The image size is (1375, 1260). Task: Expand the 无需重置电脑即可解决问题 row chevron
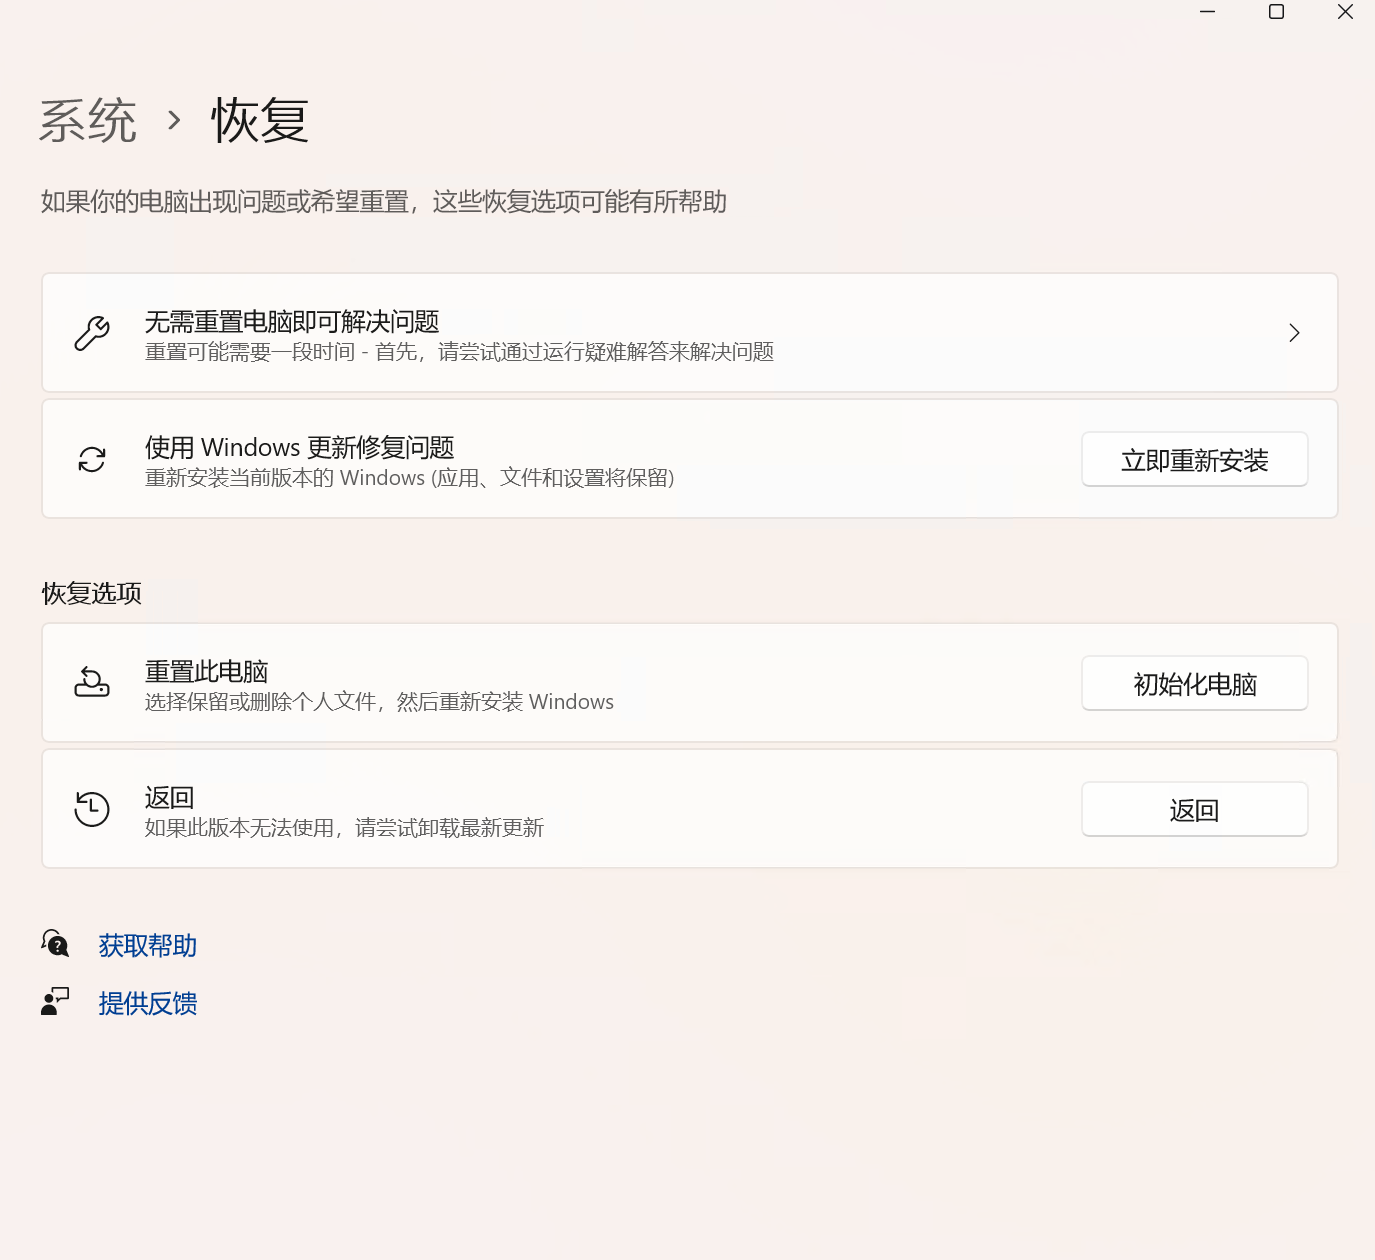tap(1294, 333)
